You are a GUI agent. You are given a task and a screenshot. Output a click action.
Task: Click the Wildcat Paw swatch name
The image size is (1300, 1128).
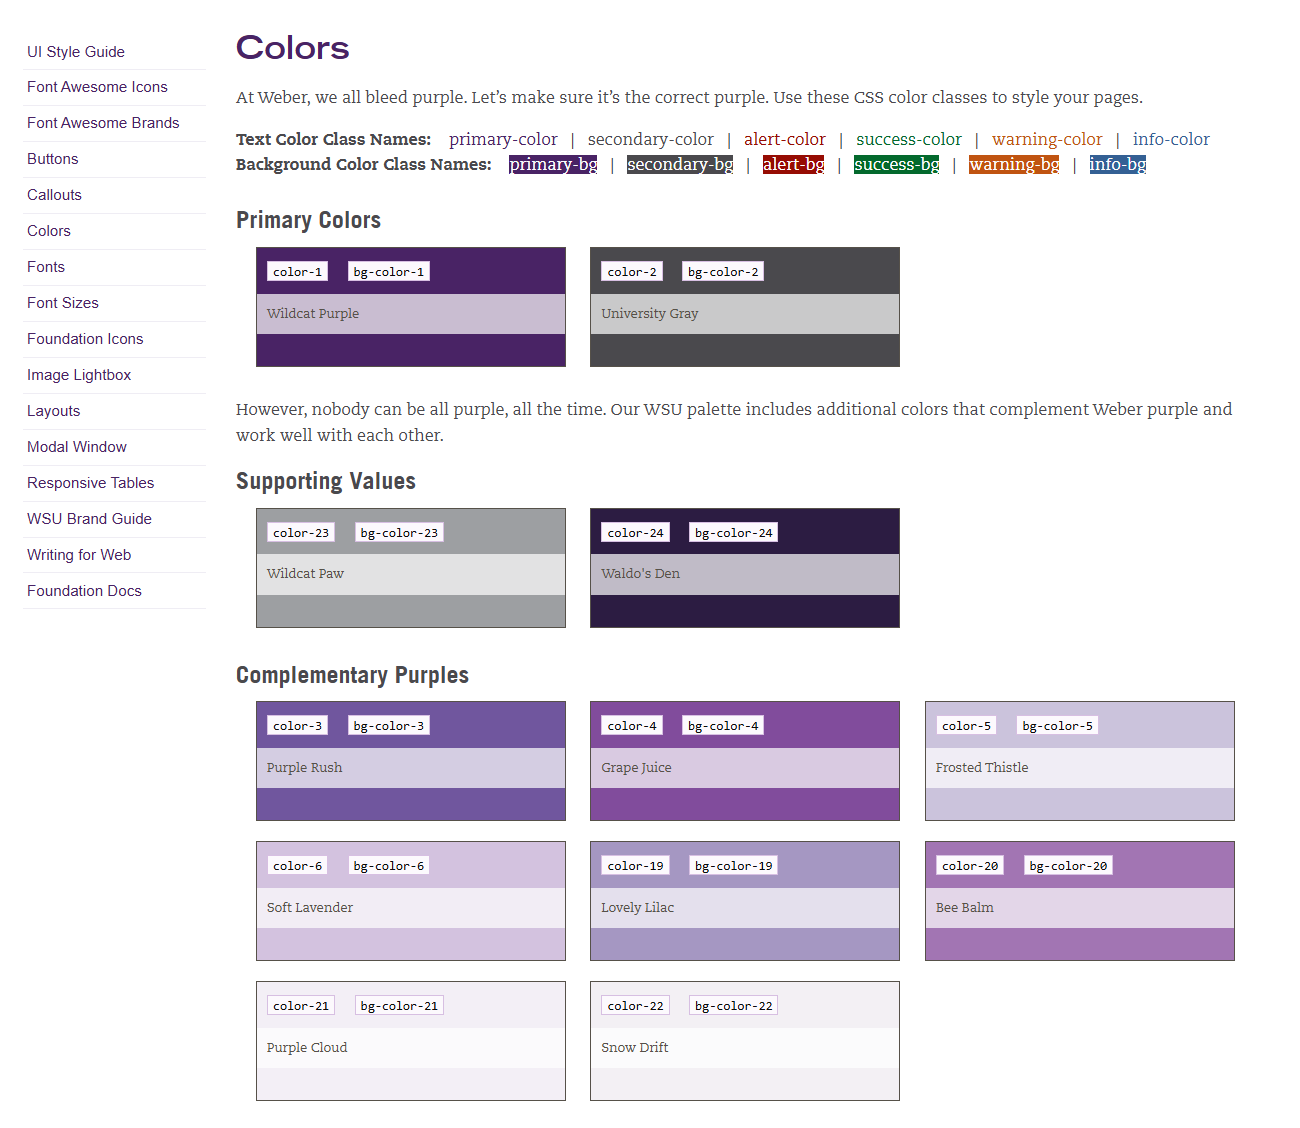pyautogui.click(x=305, y=574)
